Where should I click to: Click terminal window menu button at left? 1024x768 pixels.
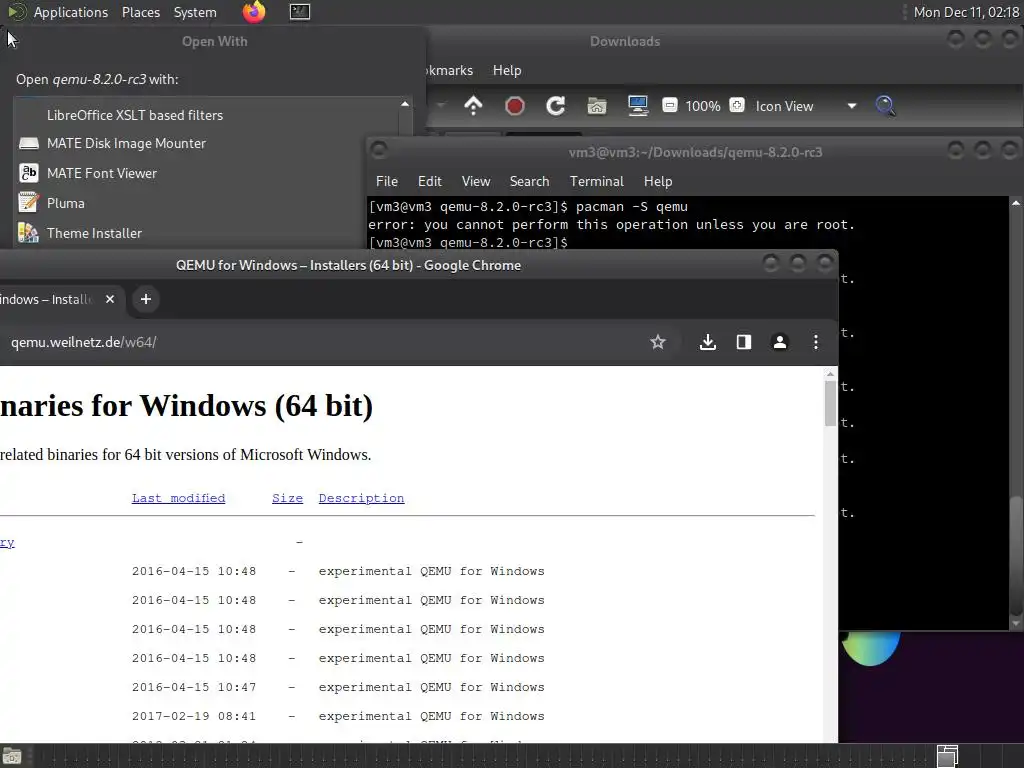click(379, 151)
